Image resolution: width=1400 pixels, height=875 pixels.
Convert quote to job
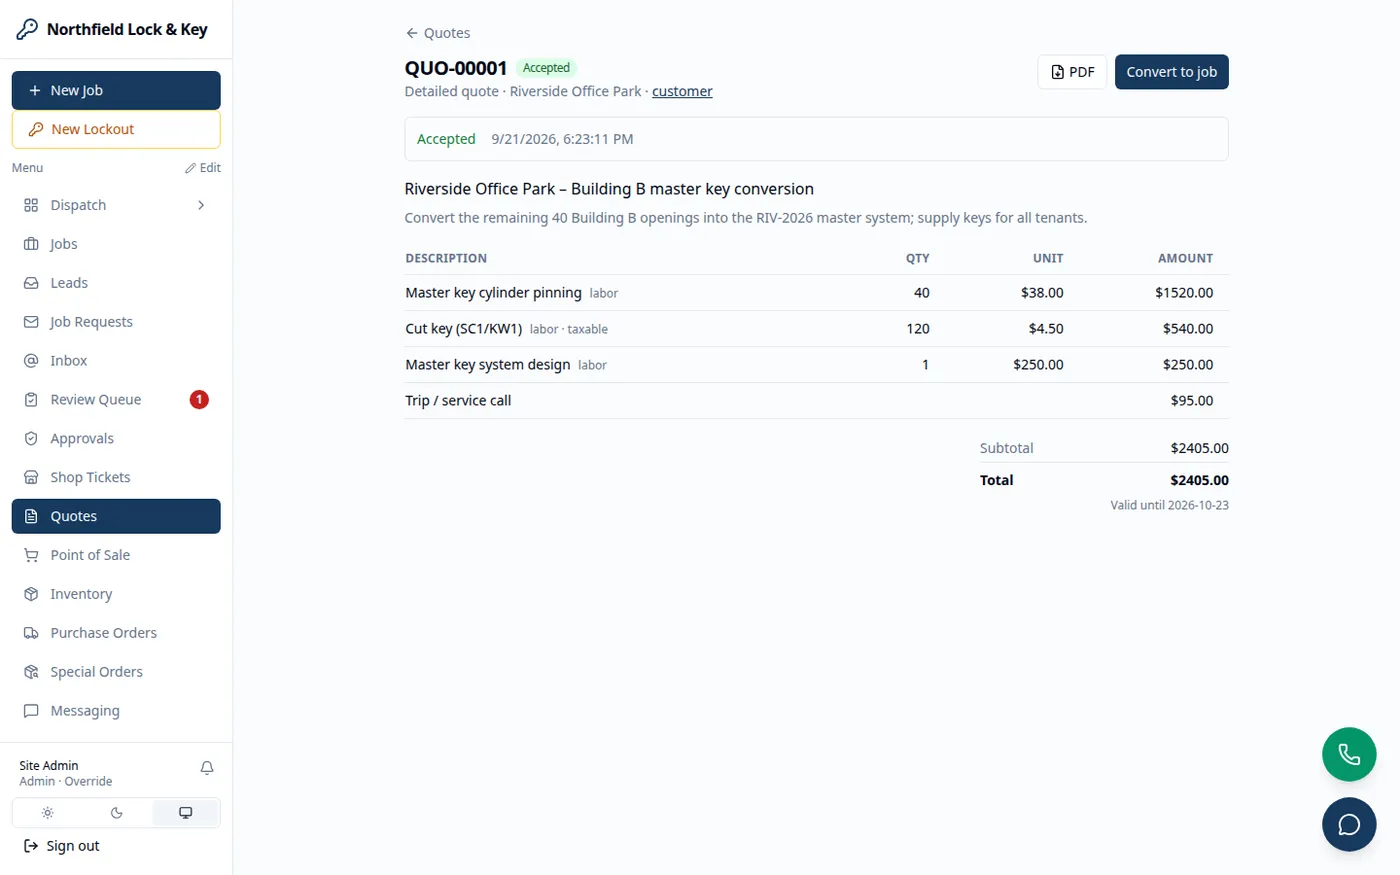click(x=1171, y=72)
